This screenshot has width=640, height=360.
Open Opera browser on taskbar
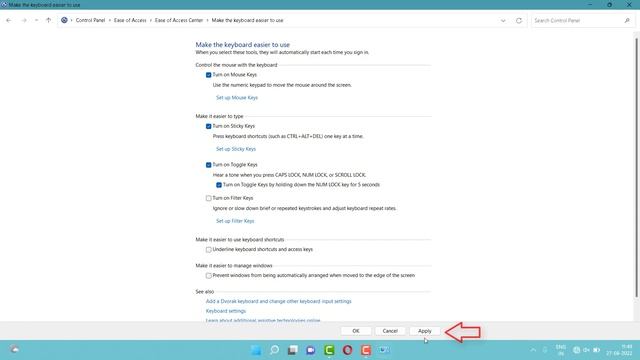[x=347, y=350]
